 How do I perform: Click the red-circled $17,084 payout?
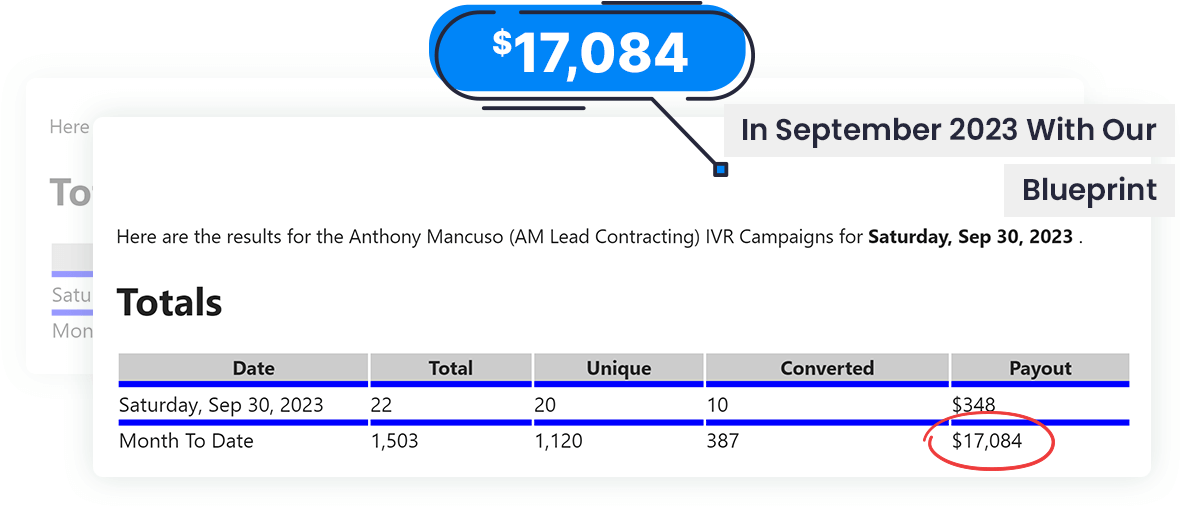tap(987, 440)
